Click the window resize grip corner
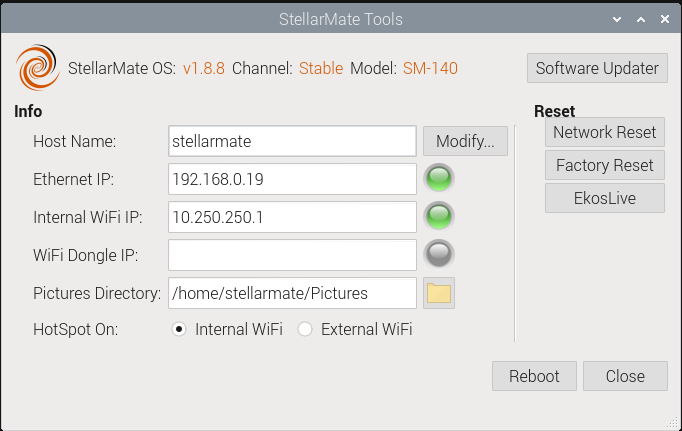 pos(674,424)
